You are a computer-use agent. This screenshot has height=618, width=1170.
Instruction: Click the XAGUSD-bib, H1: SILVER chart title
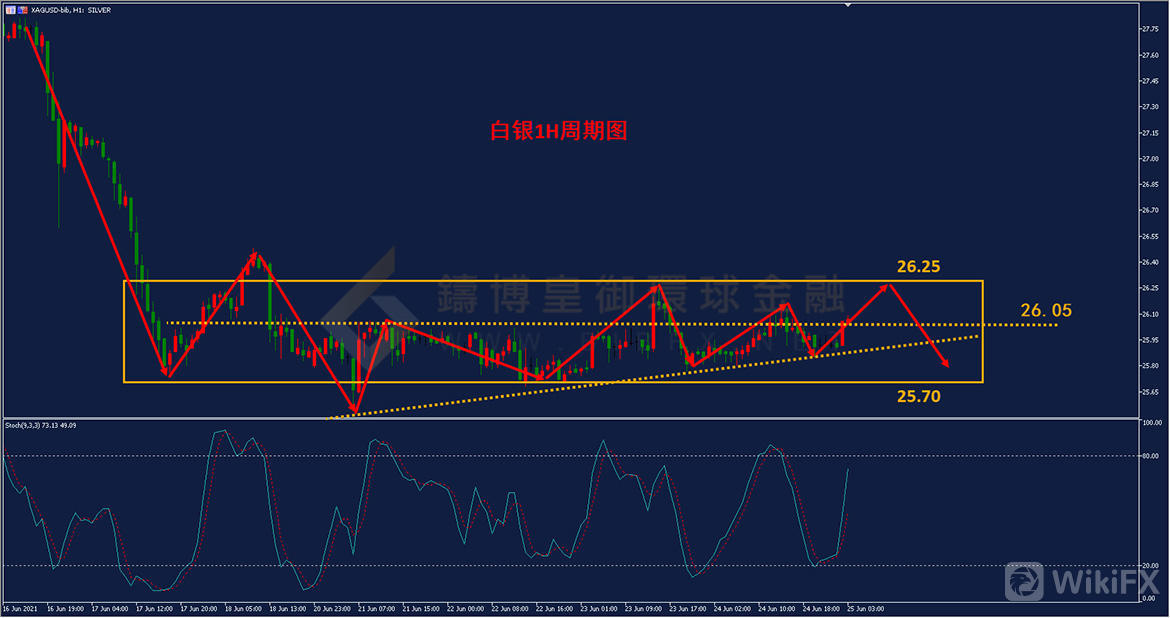click(72, 9)
